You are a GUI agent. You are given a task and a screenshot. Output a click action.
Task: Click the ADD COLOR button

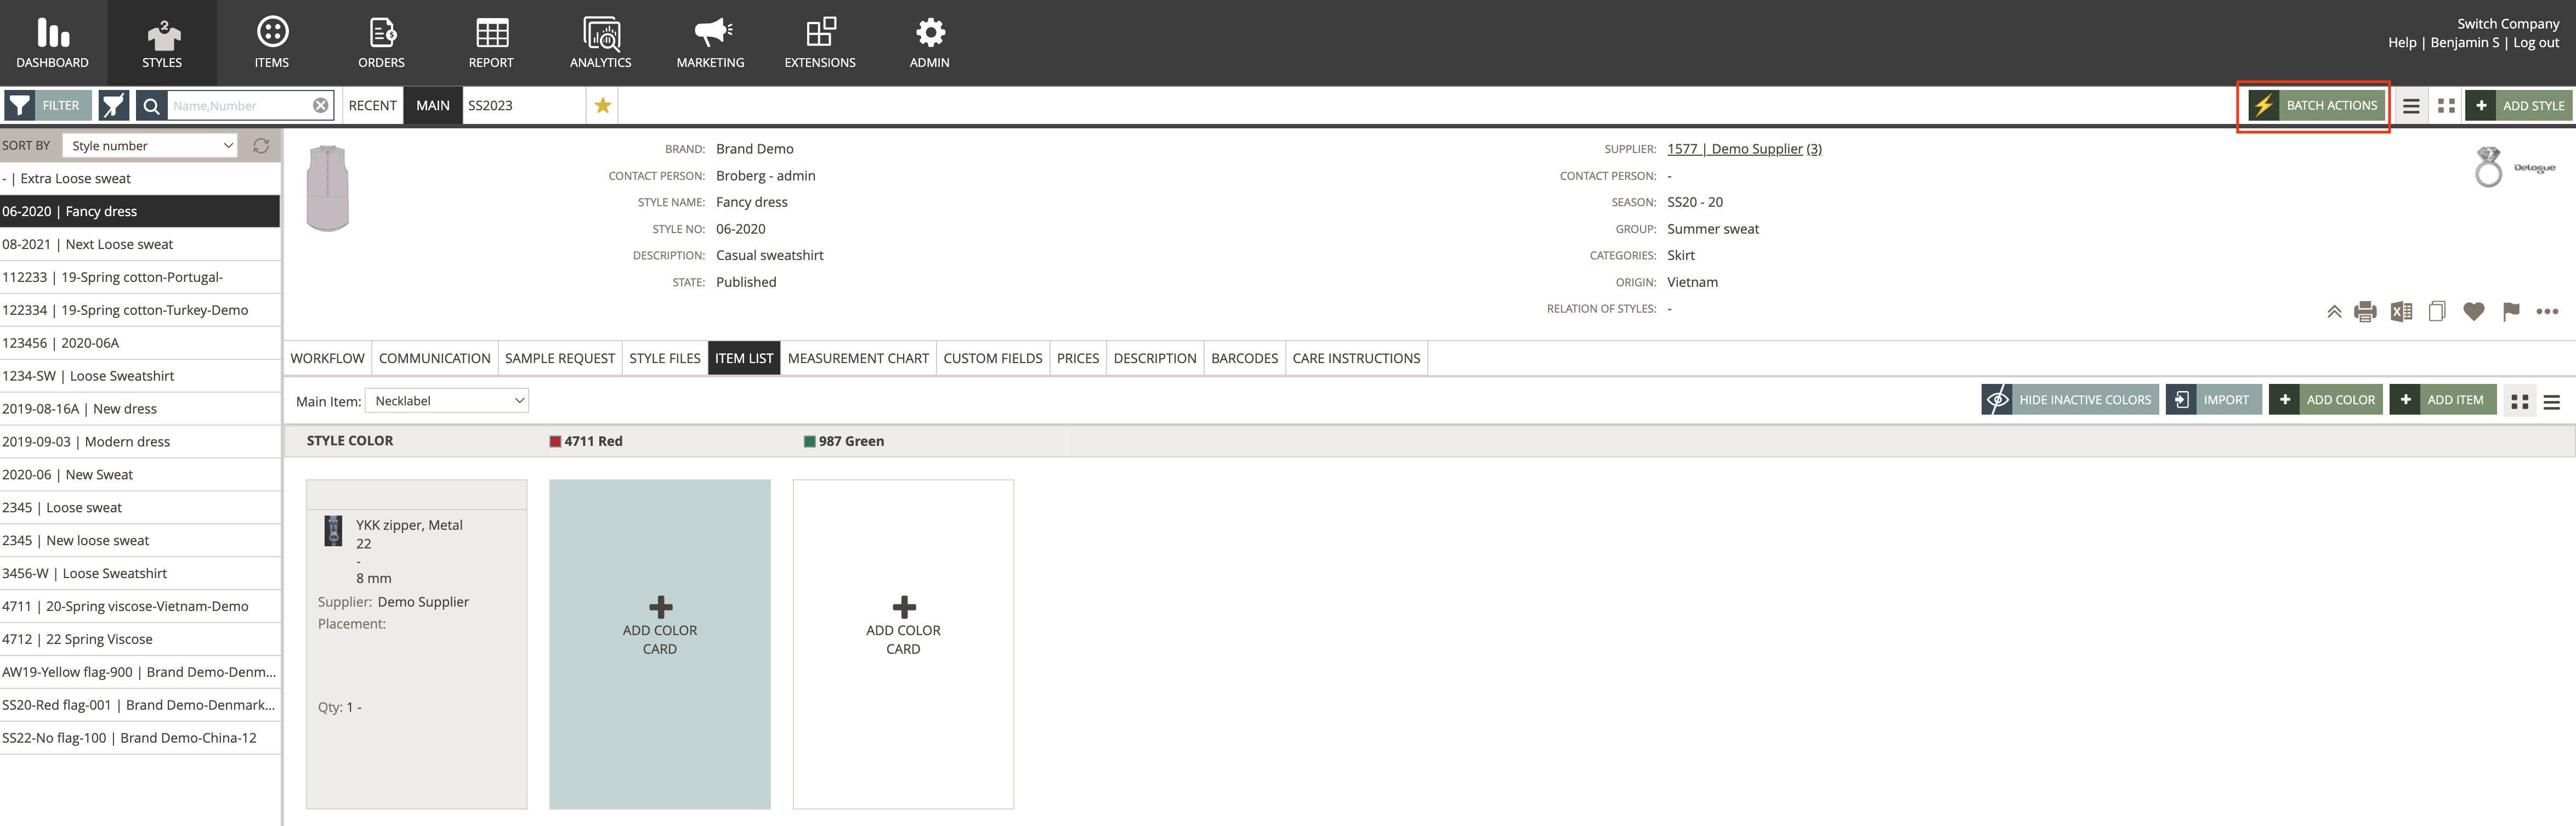click(2326, 399)
